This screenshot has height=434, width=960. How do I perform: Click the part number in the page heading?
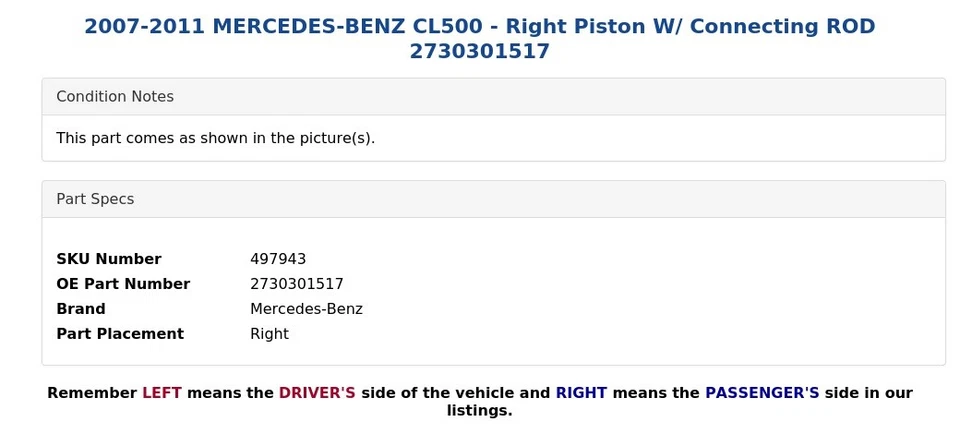[479, 52]
